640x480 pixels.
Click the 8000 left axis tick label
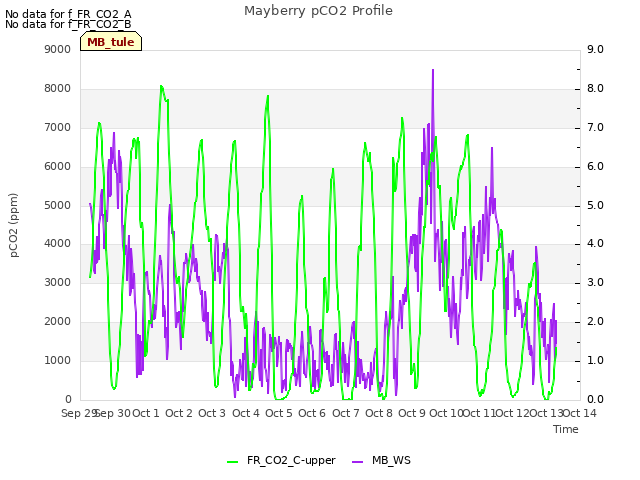click(x=58, y=89)
